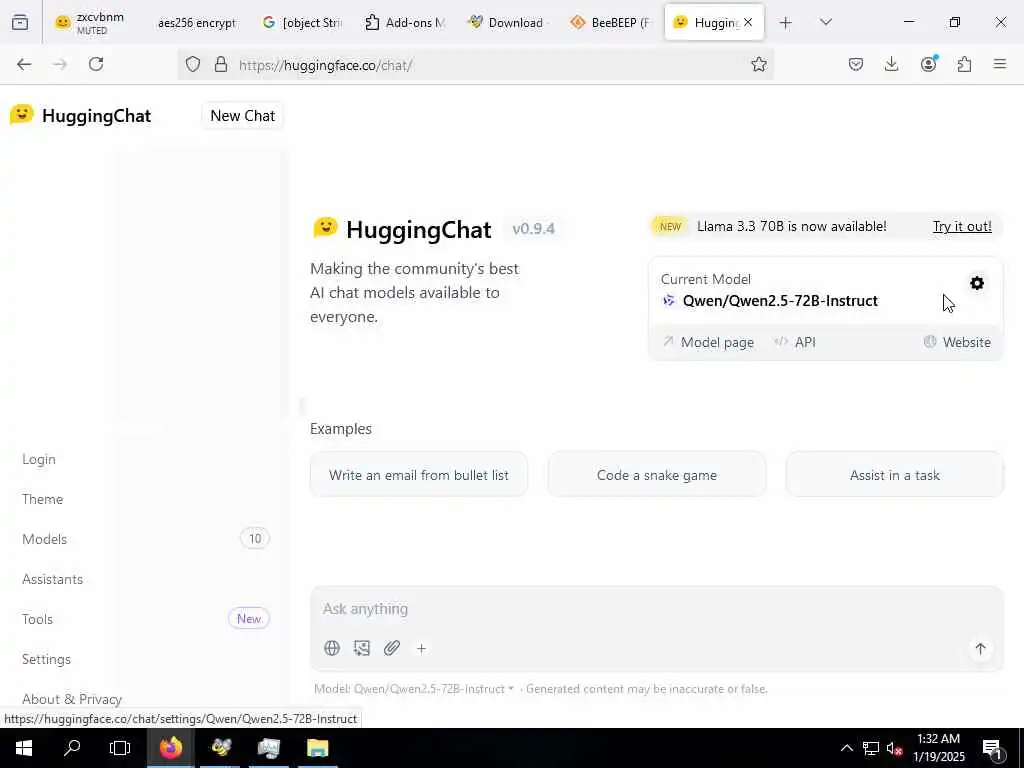
Task: Switch to [object String] Google tab
Action: tap(302, 23)
